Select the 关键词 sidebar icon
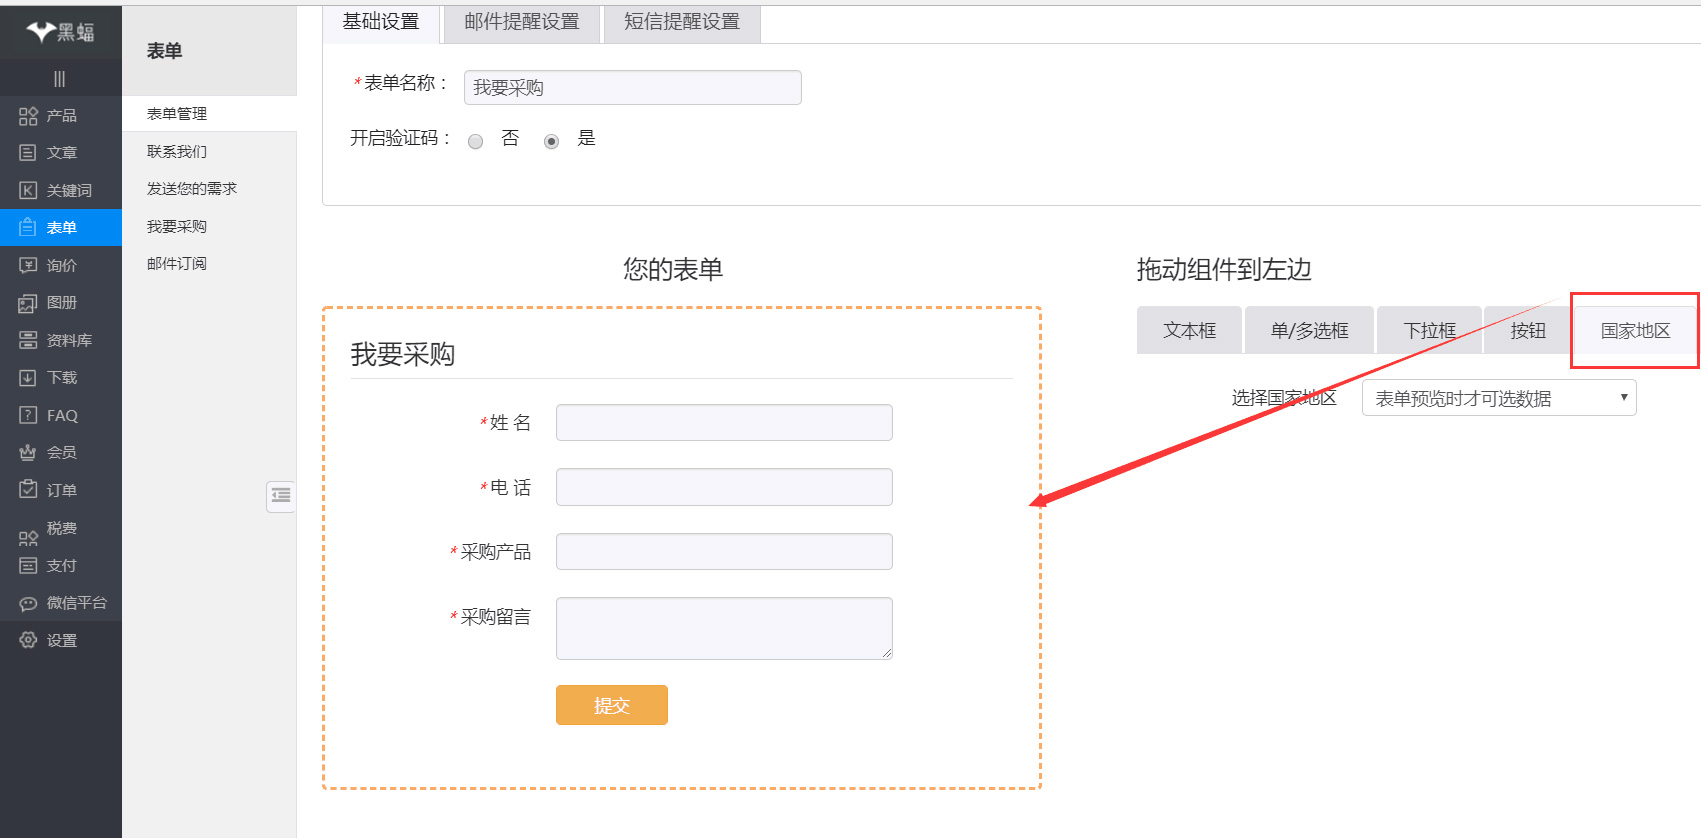1701x838 pixels. point(28,190)
